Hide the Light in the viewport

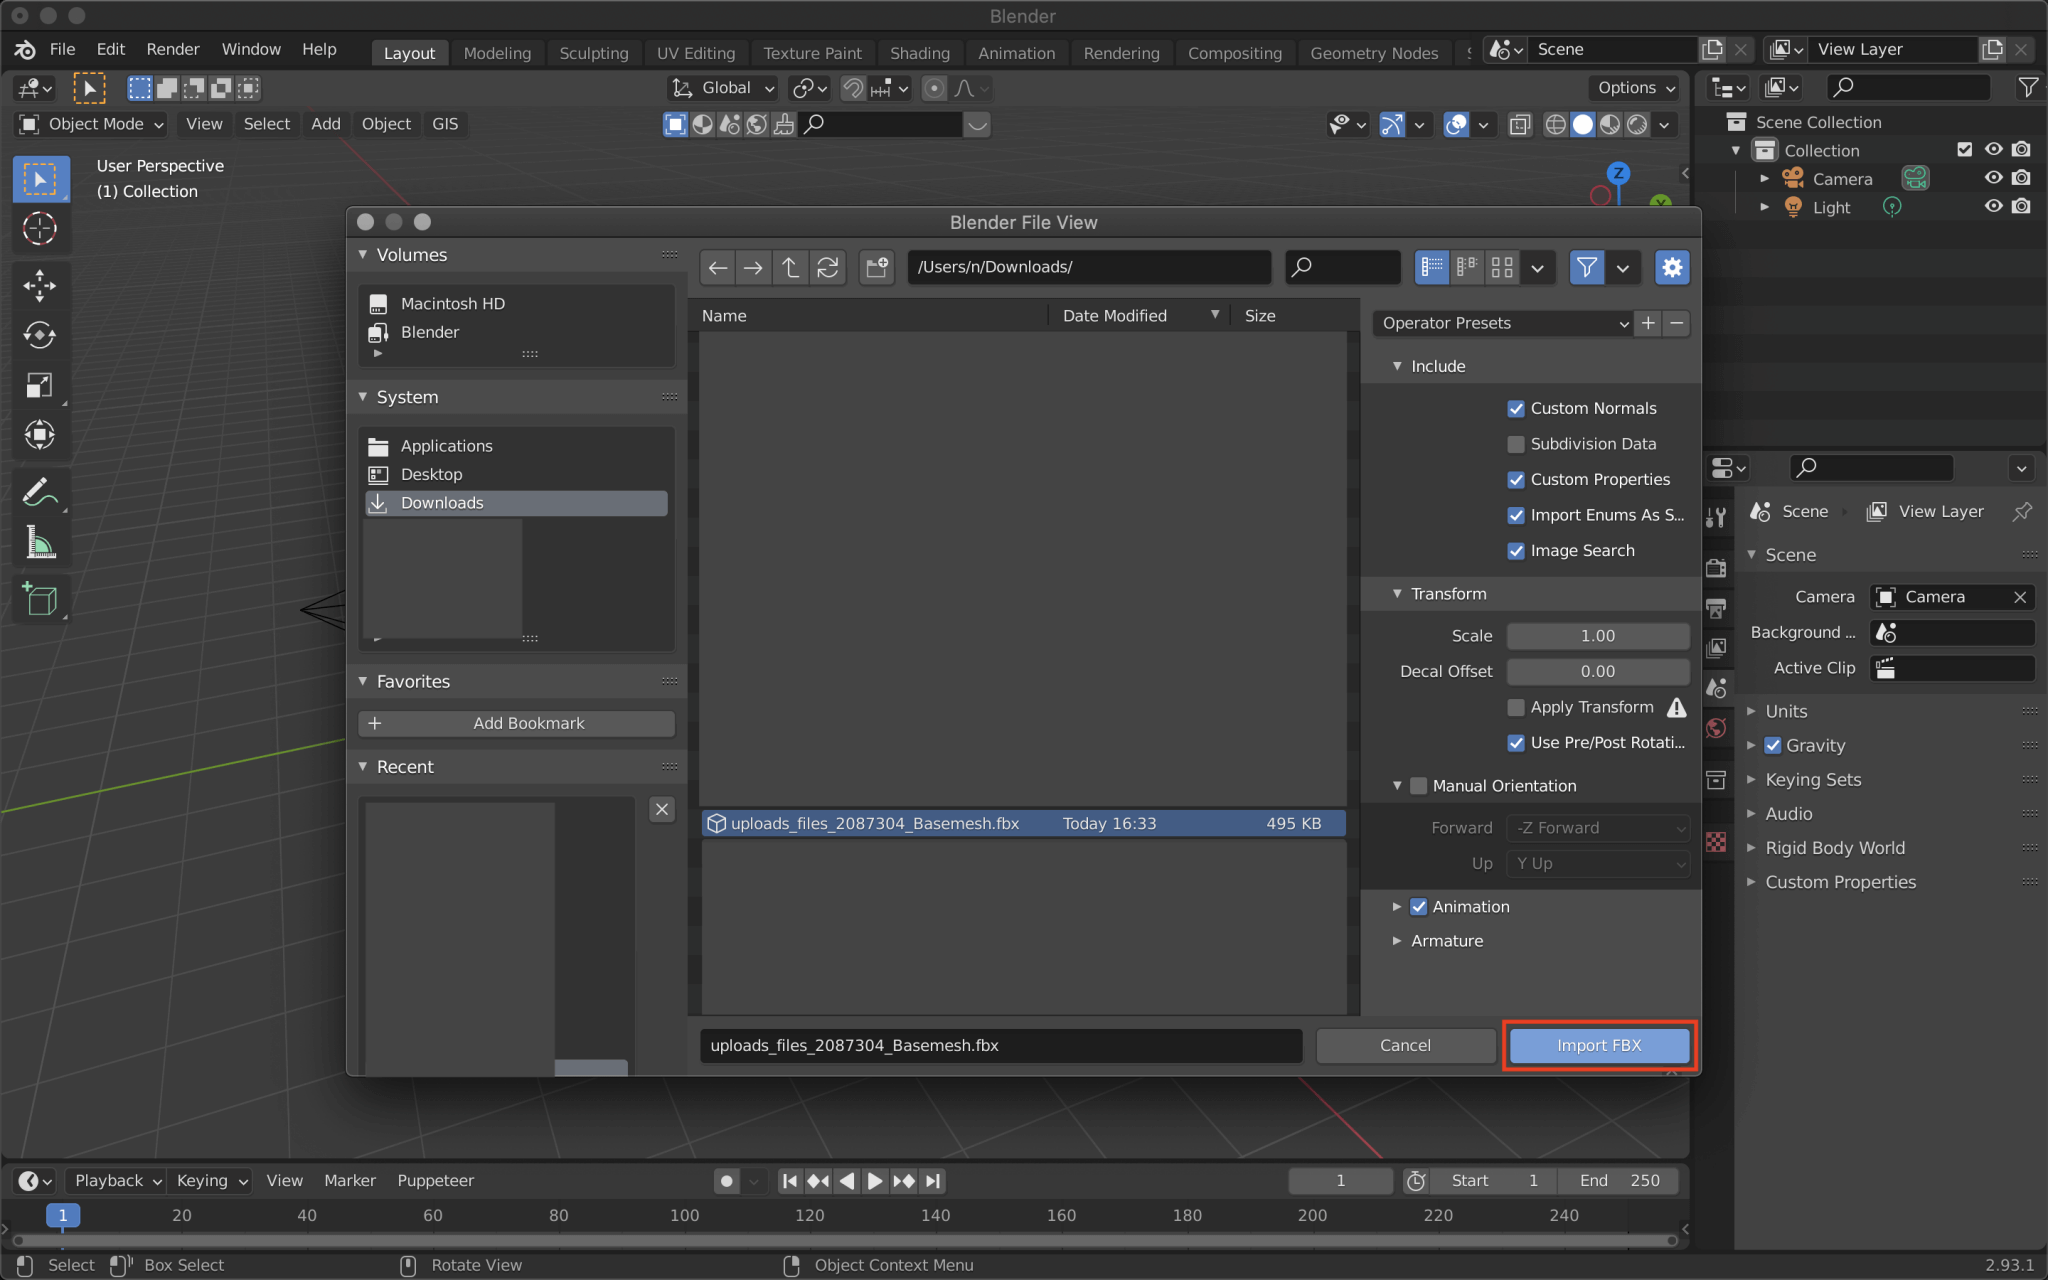pos(1992,207)
